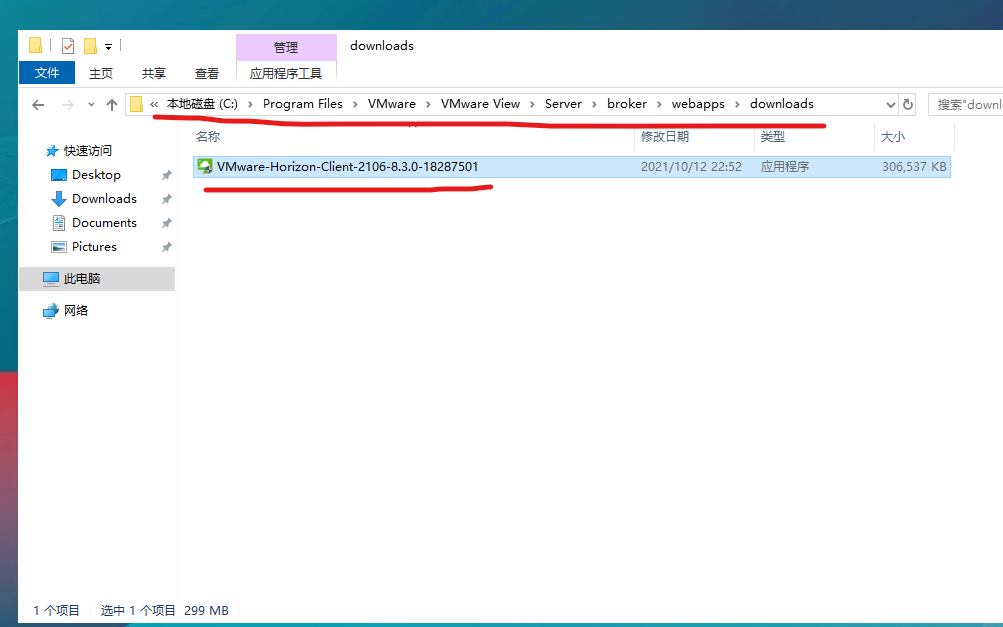Click the 网络 network icon
Image resolution: width=1003 pixels, height=627 pixels.
pos(51,311)
